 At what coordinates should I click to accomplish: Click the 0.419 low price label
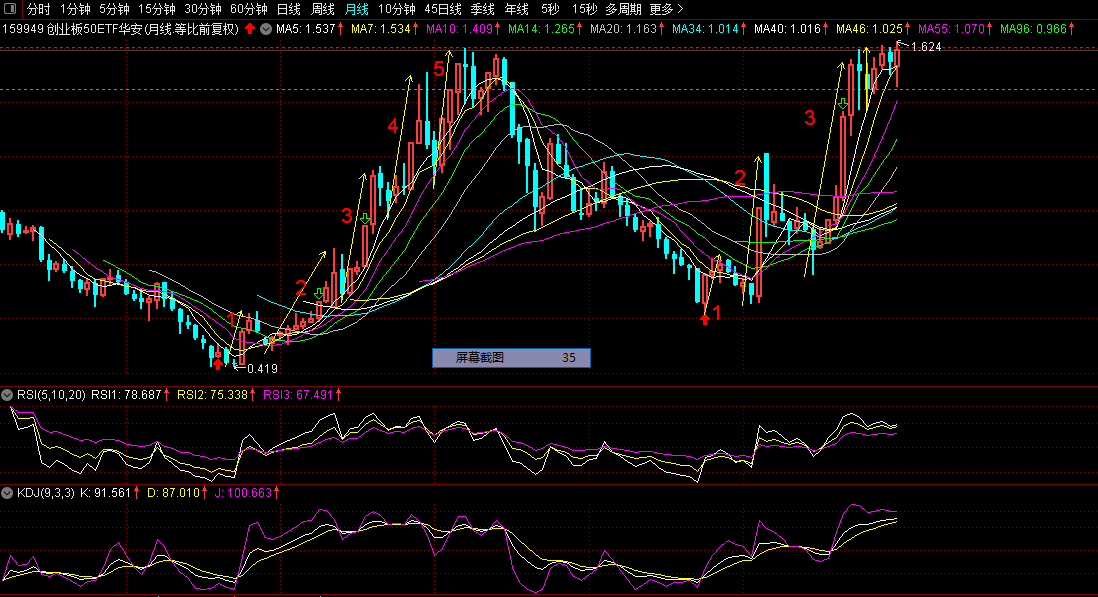(262, 369)
